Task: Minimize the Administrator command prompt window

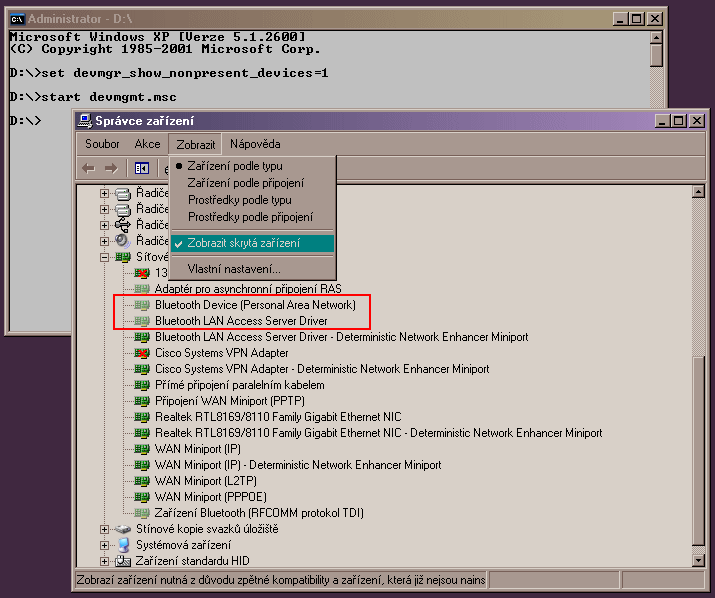Action: pyautogui.click(x=620, y=19)
